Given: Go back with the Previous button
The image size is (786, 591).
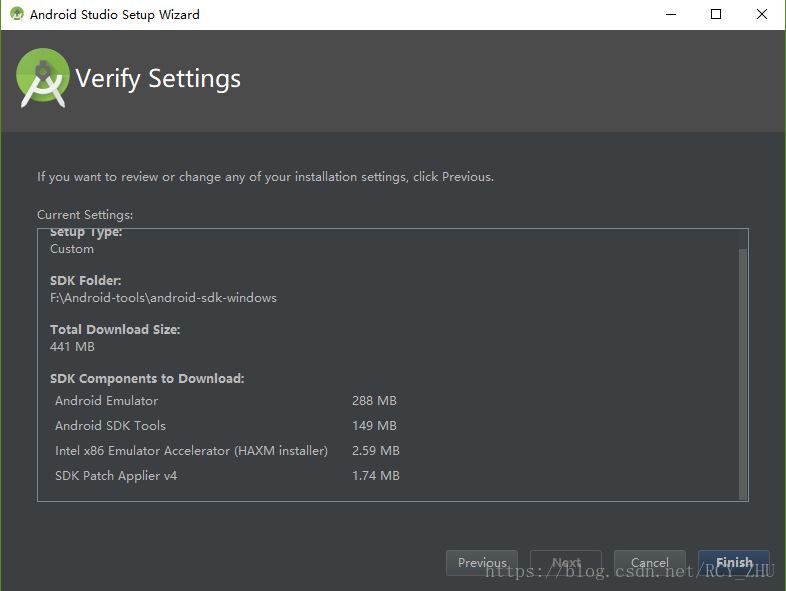Looking at the screenshot, I should [x=482, y=562].
